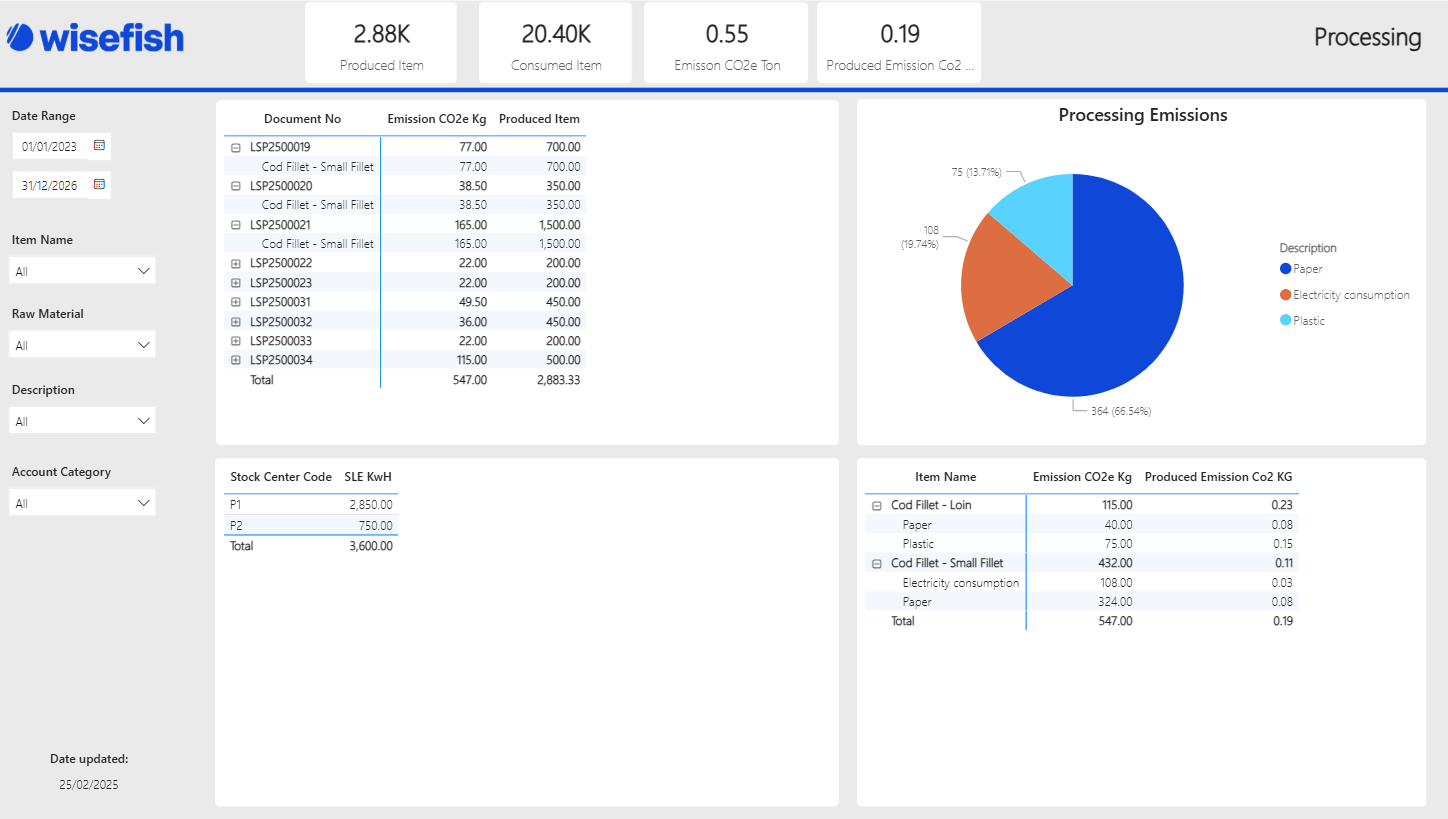Screen dimensions: 1448x819
Task: Collapse document LSP2500021 row
Action: pos(236,225)
